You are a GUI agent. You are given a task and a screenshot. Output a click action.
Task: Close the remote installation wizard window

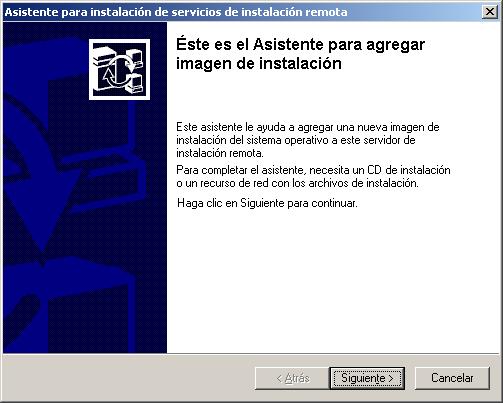[x=490, y=12]
